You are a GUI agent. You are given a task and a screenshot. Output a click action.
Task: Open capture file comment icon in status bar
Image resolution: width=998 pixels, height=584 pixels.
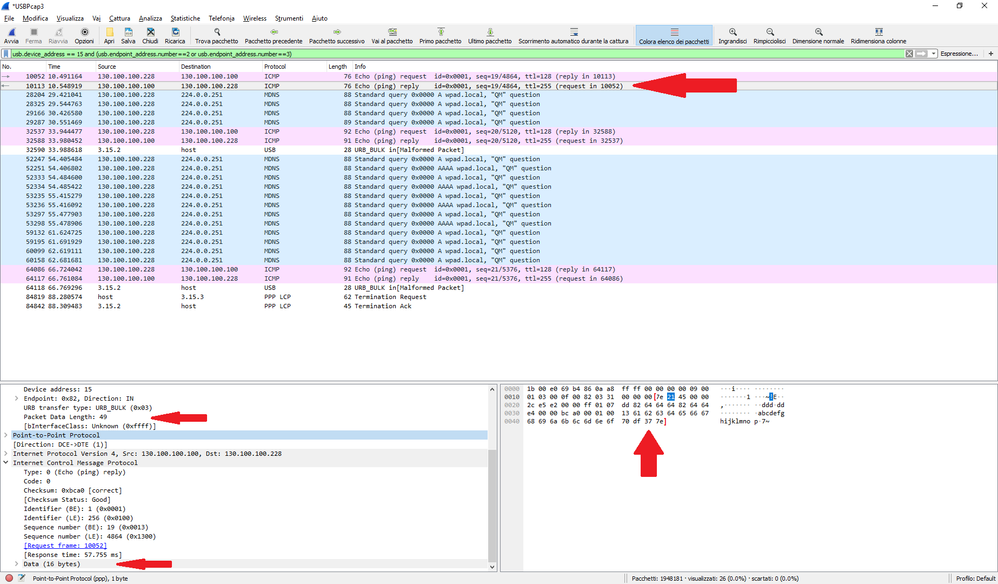coord(21,578)
